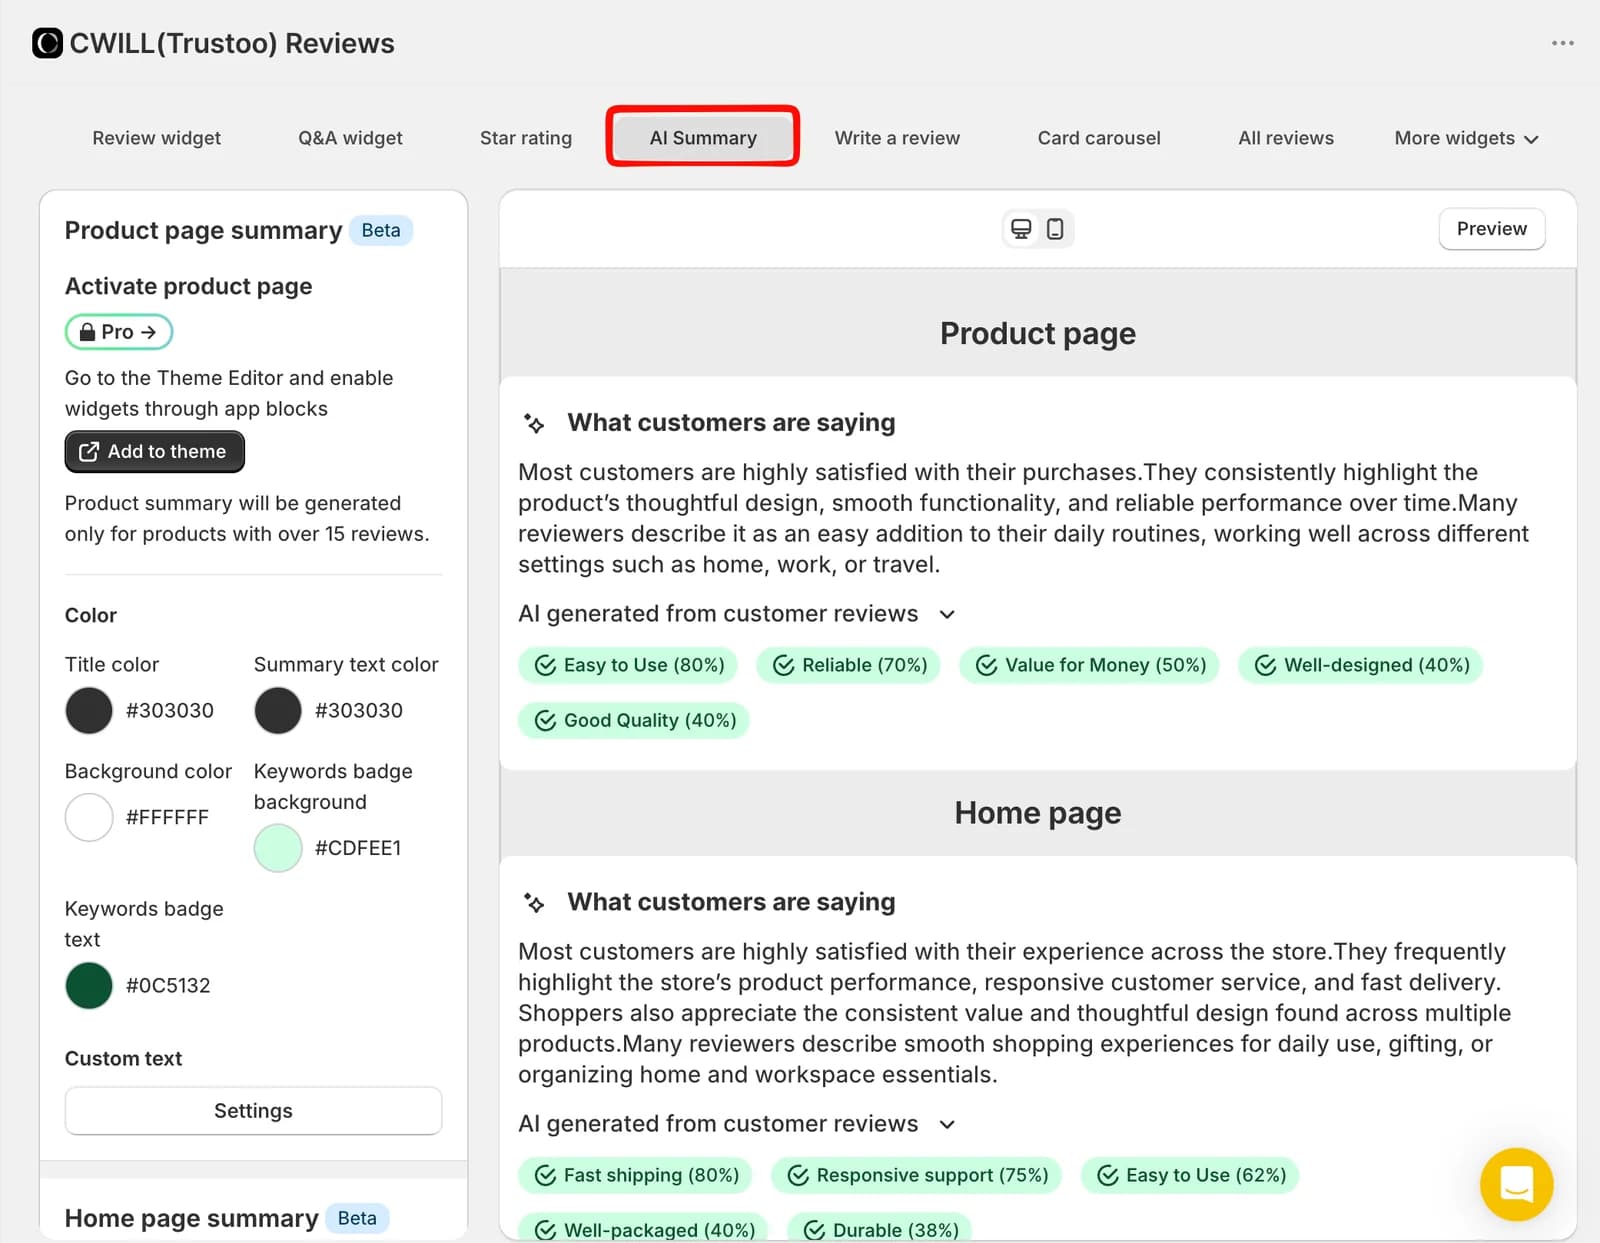Viewport: 1600px width, 1243px height.
Task: Open the yellow chat support bubble
Action: click(1516, 1184)
